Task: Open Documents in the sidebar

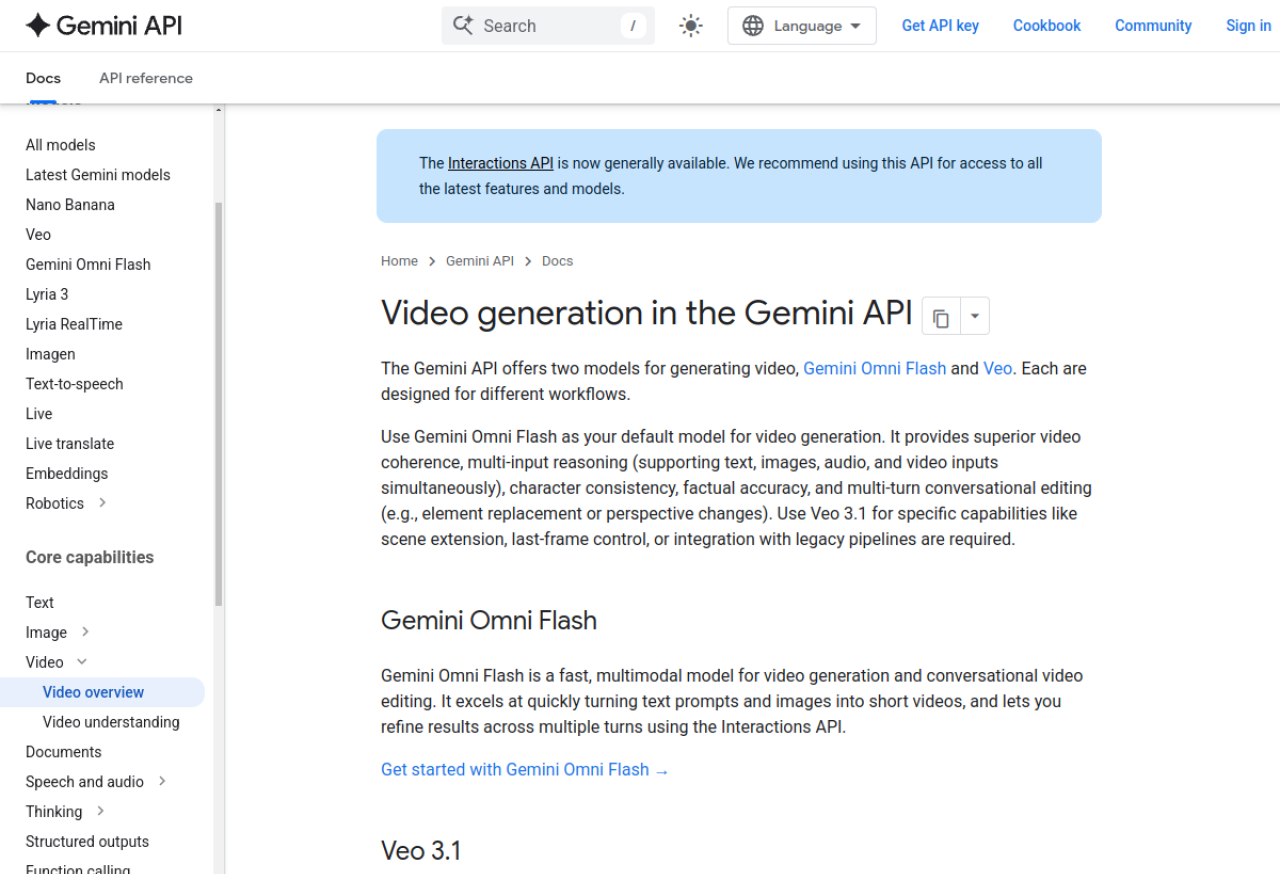Action: (x=64, y=752)
